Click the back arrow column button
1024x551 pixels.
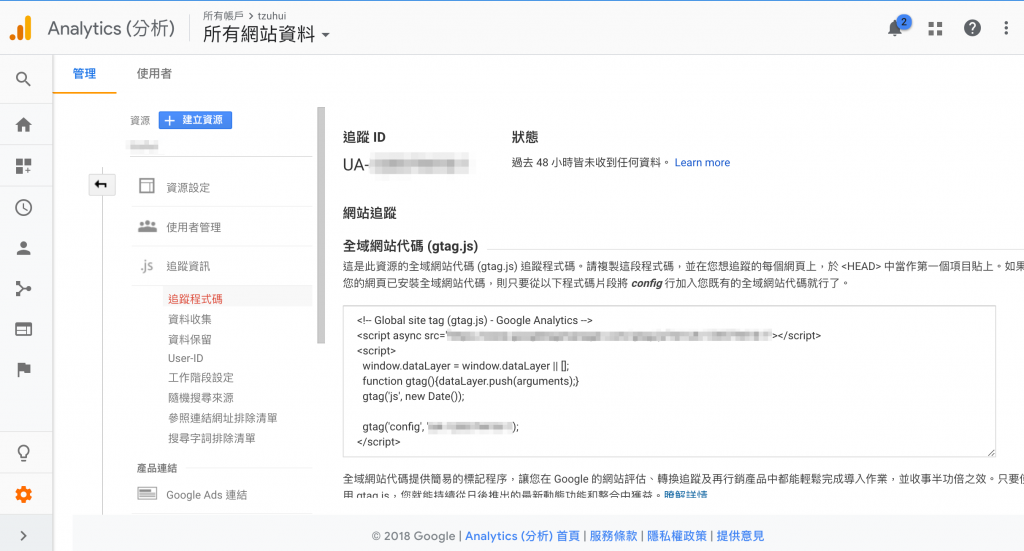101,185
